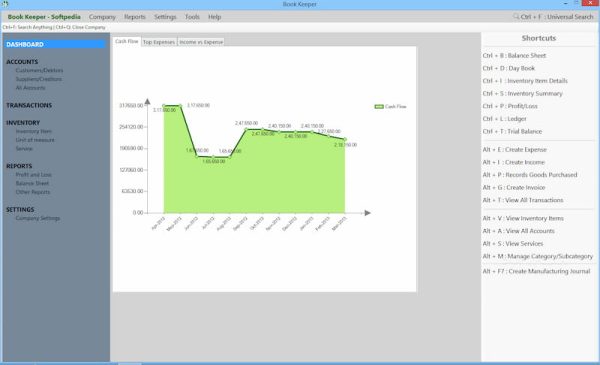Click the TRANSACTIONS sidebar heading
Screen dimensions: 600x365
click(x=29, y=105)
